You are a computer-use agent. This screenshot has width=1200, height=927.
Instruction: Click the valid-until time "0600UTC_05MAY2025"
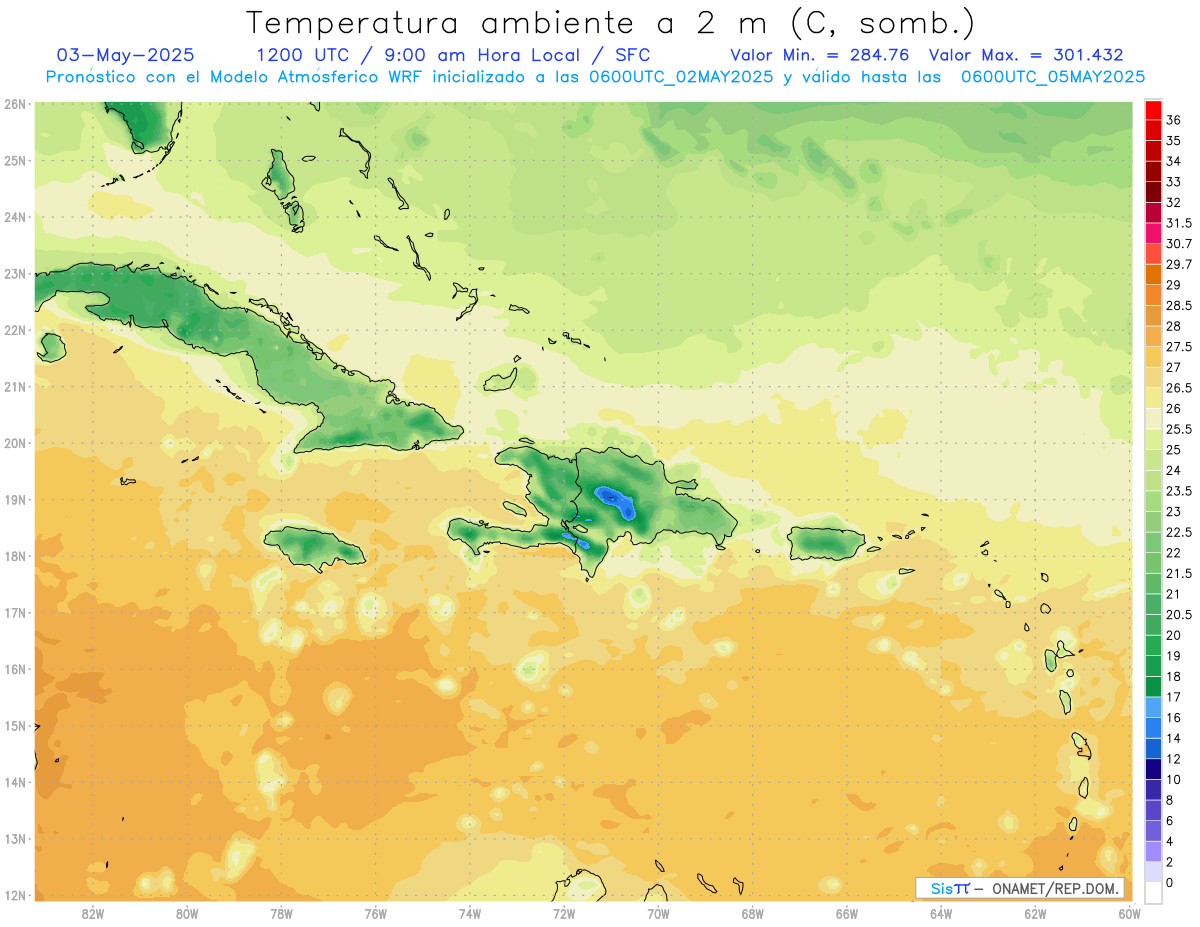(x=1053, y=77)
